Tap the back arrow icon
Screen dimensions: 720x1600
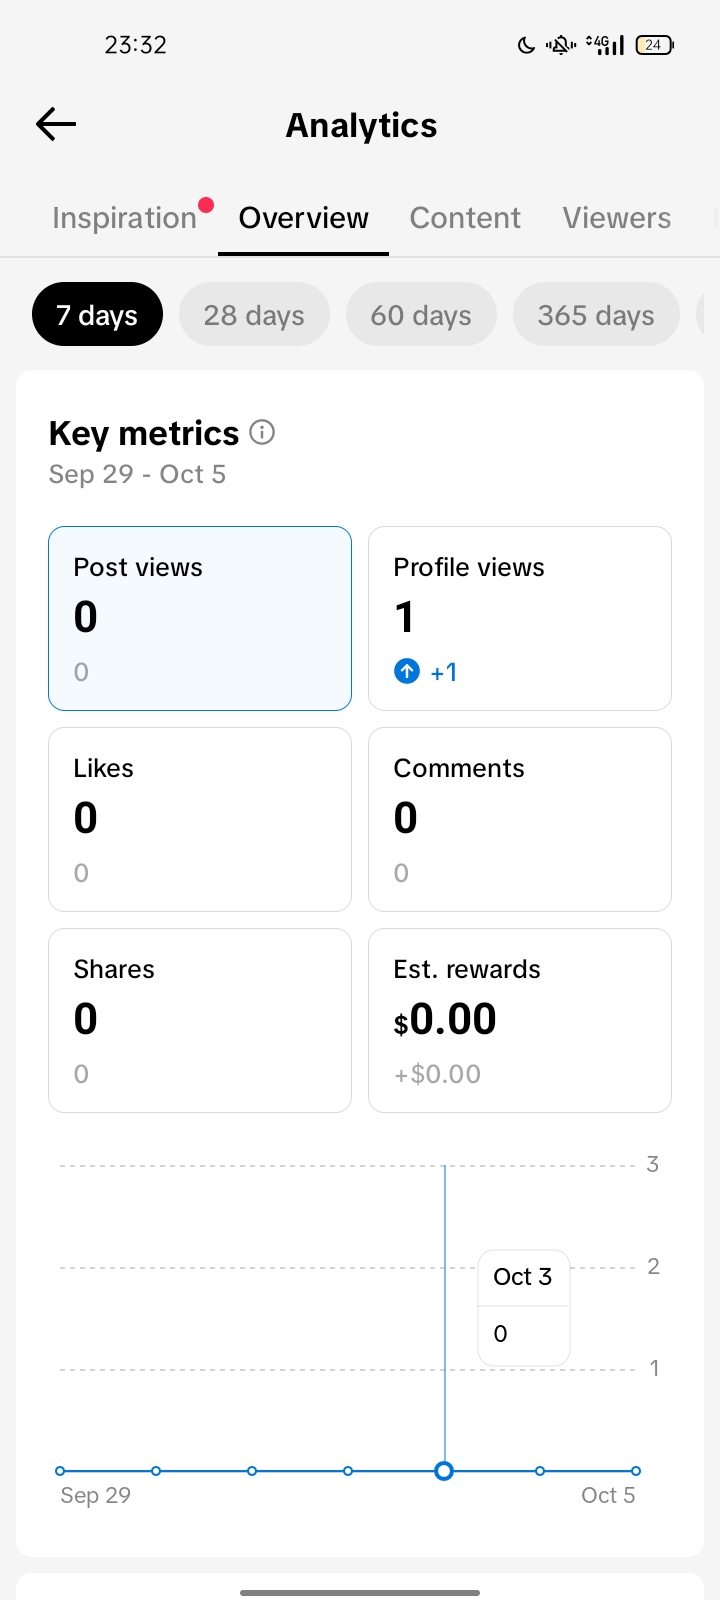[x=56, y=124]
